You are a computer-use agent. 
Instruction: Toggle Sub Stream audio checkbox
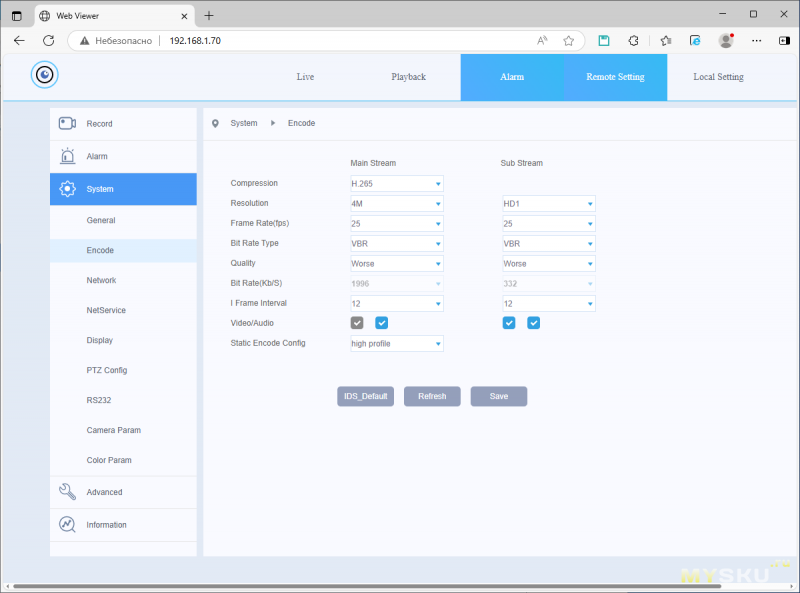coord(534,323)
